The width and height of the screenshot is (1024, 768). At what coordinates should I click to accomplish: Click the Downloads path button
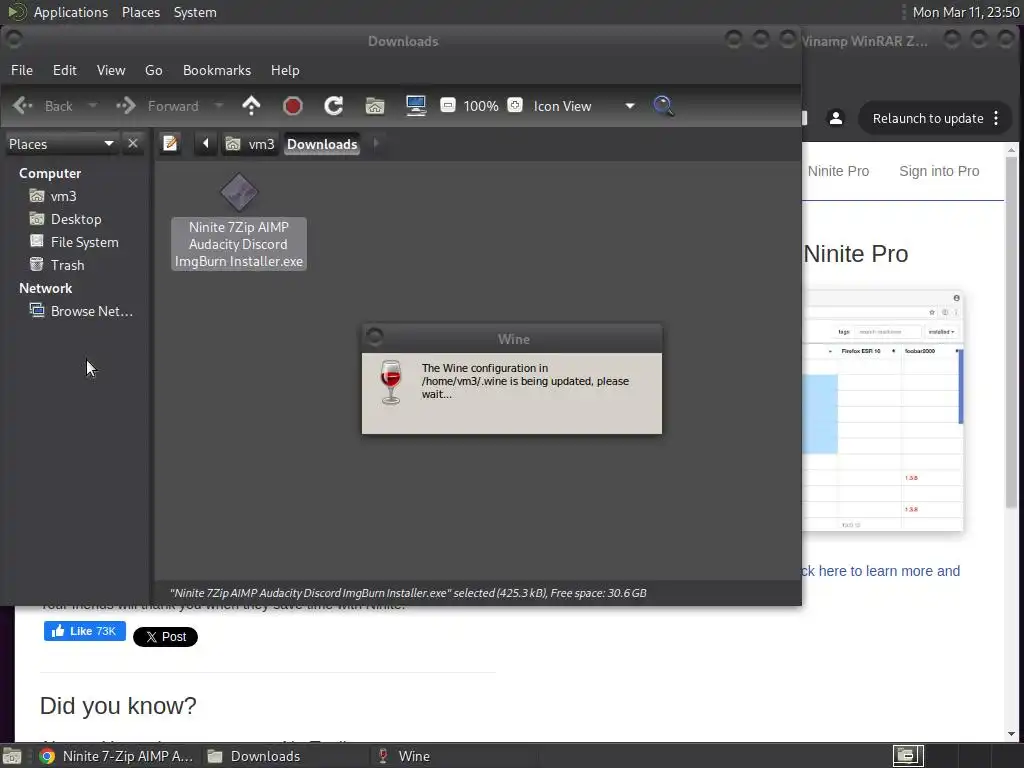point(323,144)
